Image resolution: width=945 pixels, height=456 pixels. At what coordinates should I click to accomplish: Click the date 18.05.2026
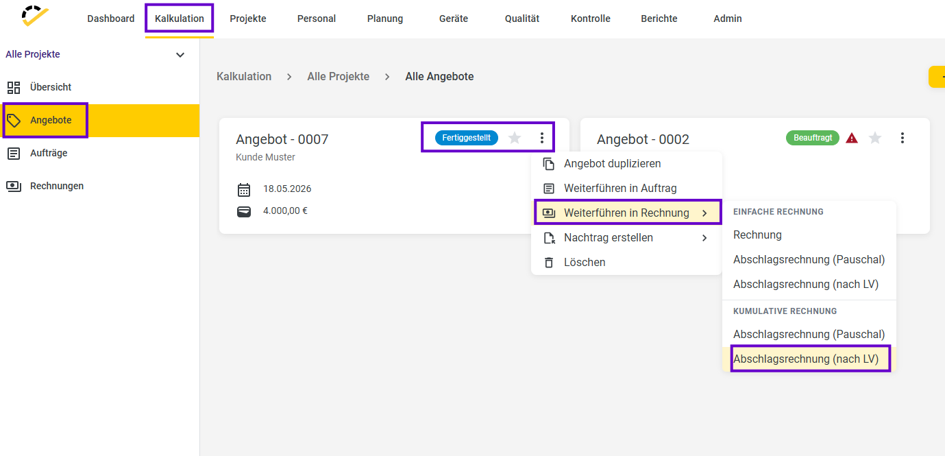pyautogui.click(x=287, y=189)
